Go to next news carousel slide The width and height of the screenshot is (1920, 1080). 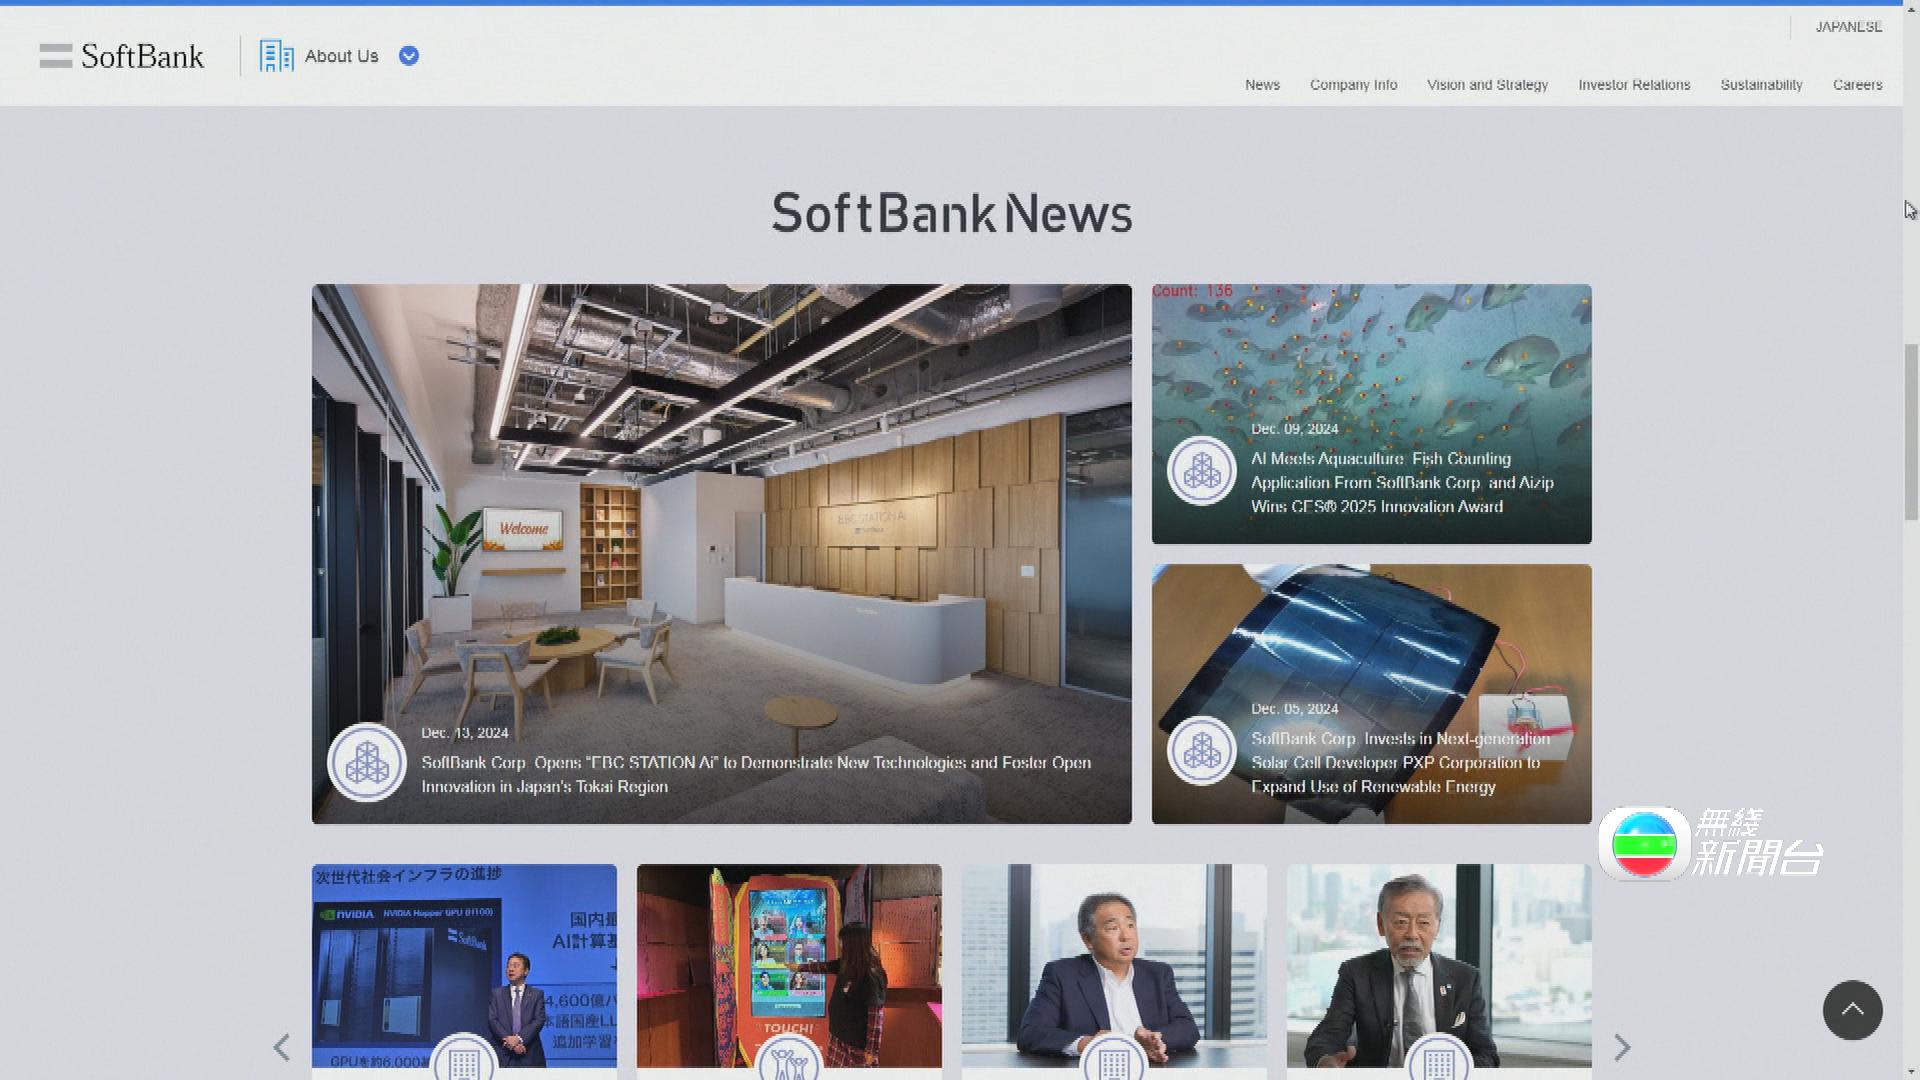tap(1622, 1047)
